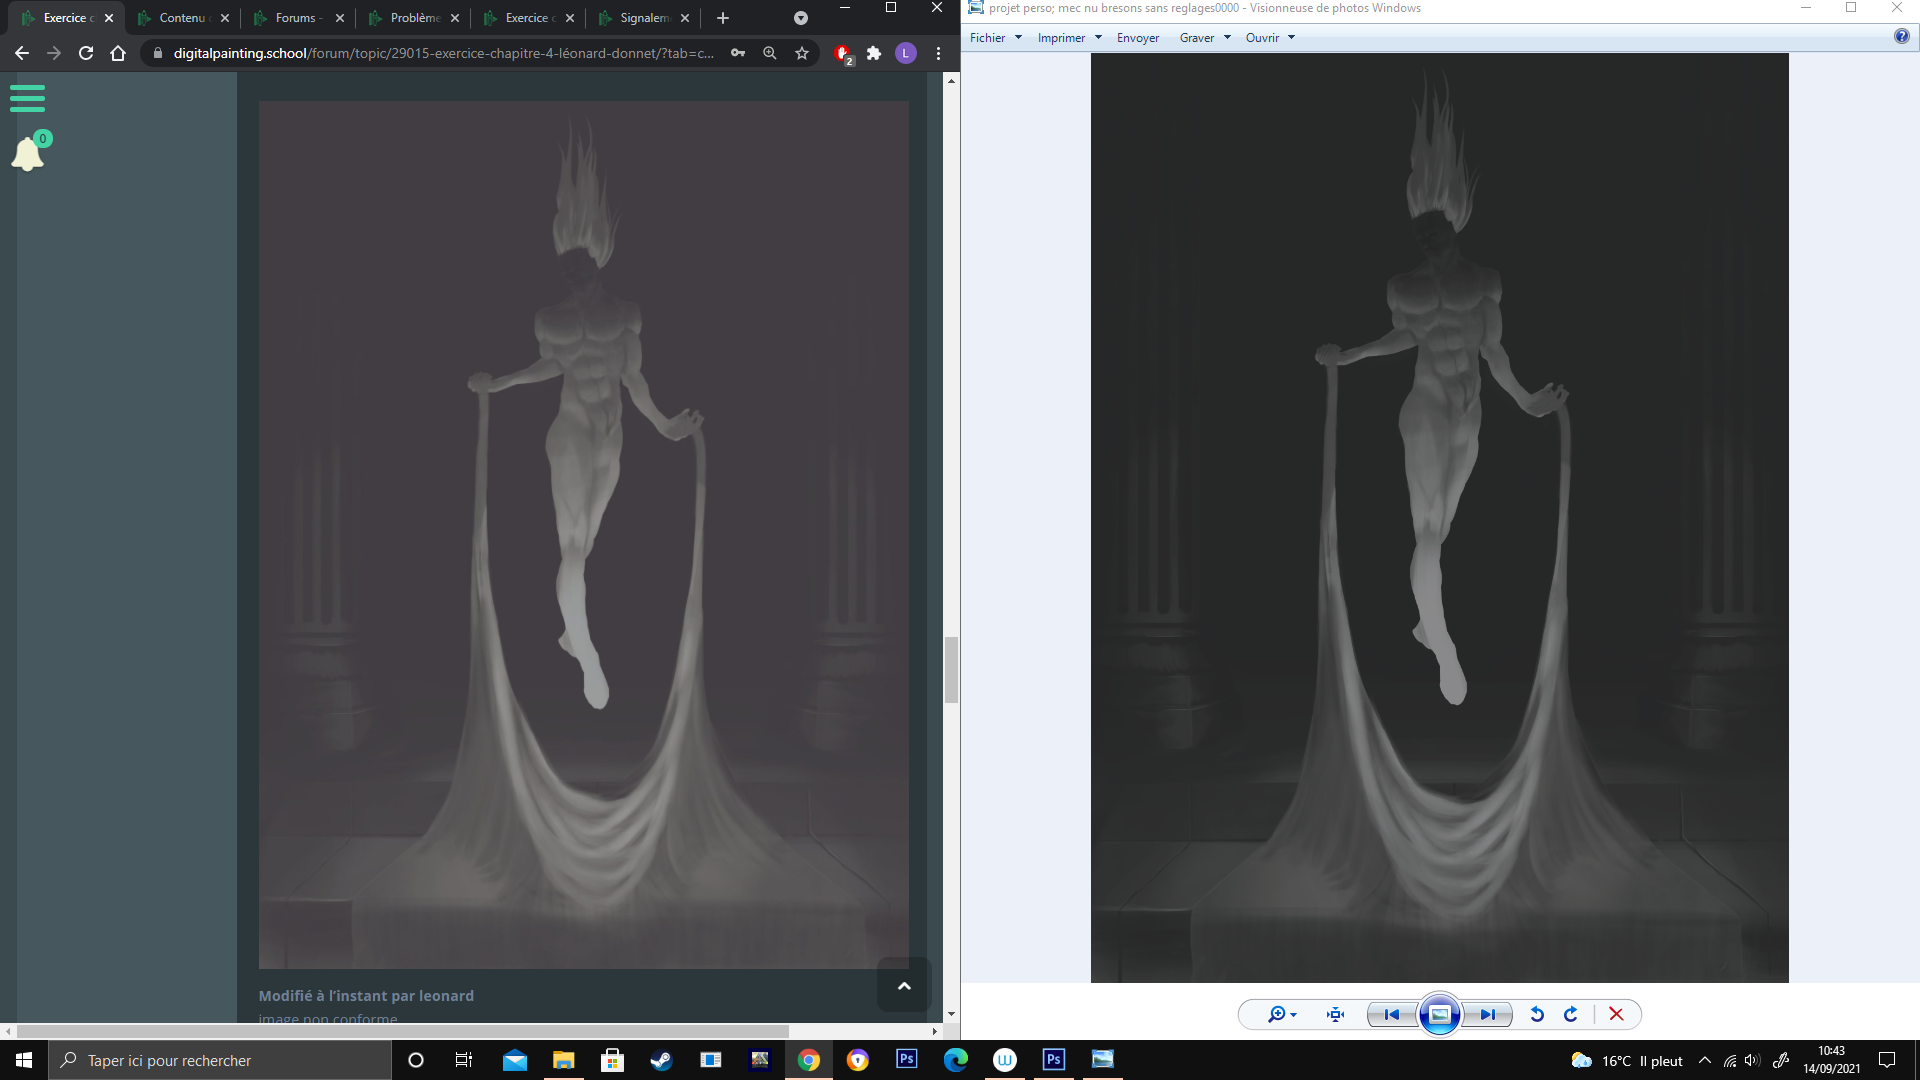The height and width of the screenshot is (1080, 1920).
Task: Rotate image counterclockwise in photo viewer
Action: [x=1537, y=1014]
